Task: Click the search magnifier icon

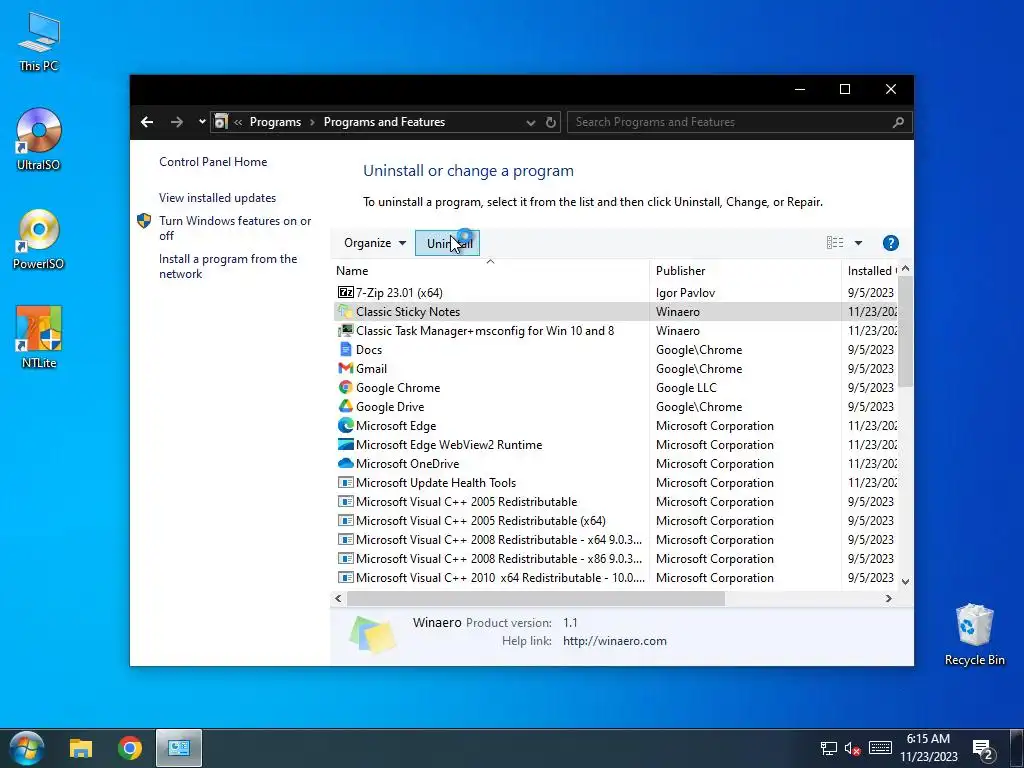Action: [x=898, y=122]
